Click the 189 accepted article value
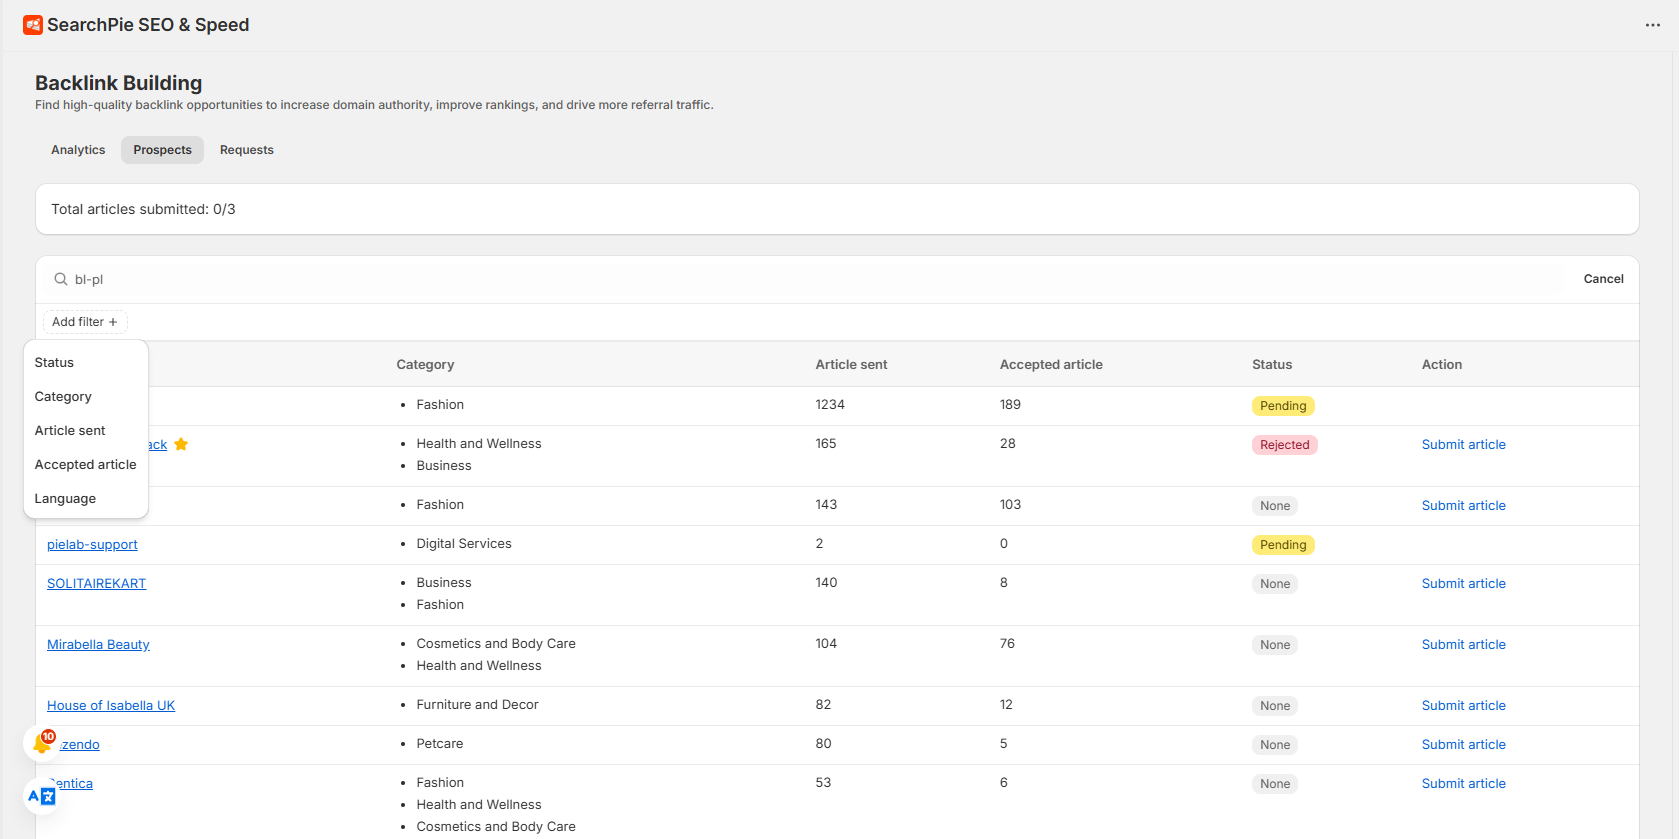 1010,405
